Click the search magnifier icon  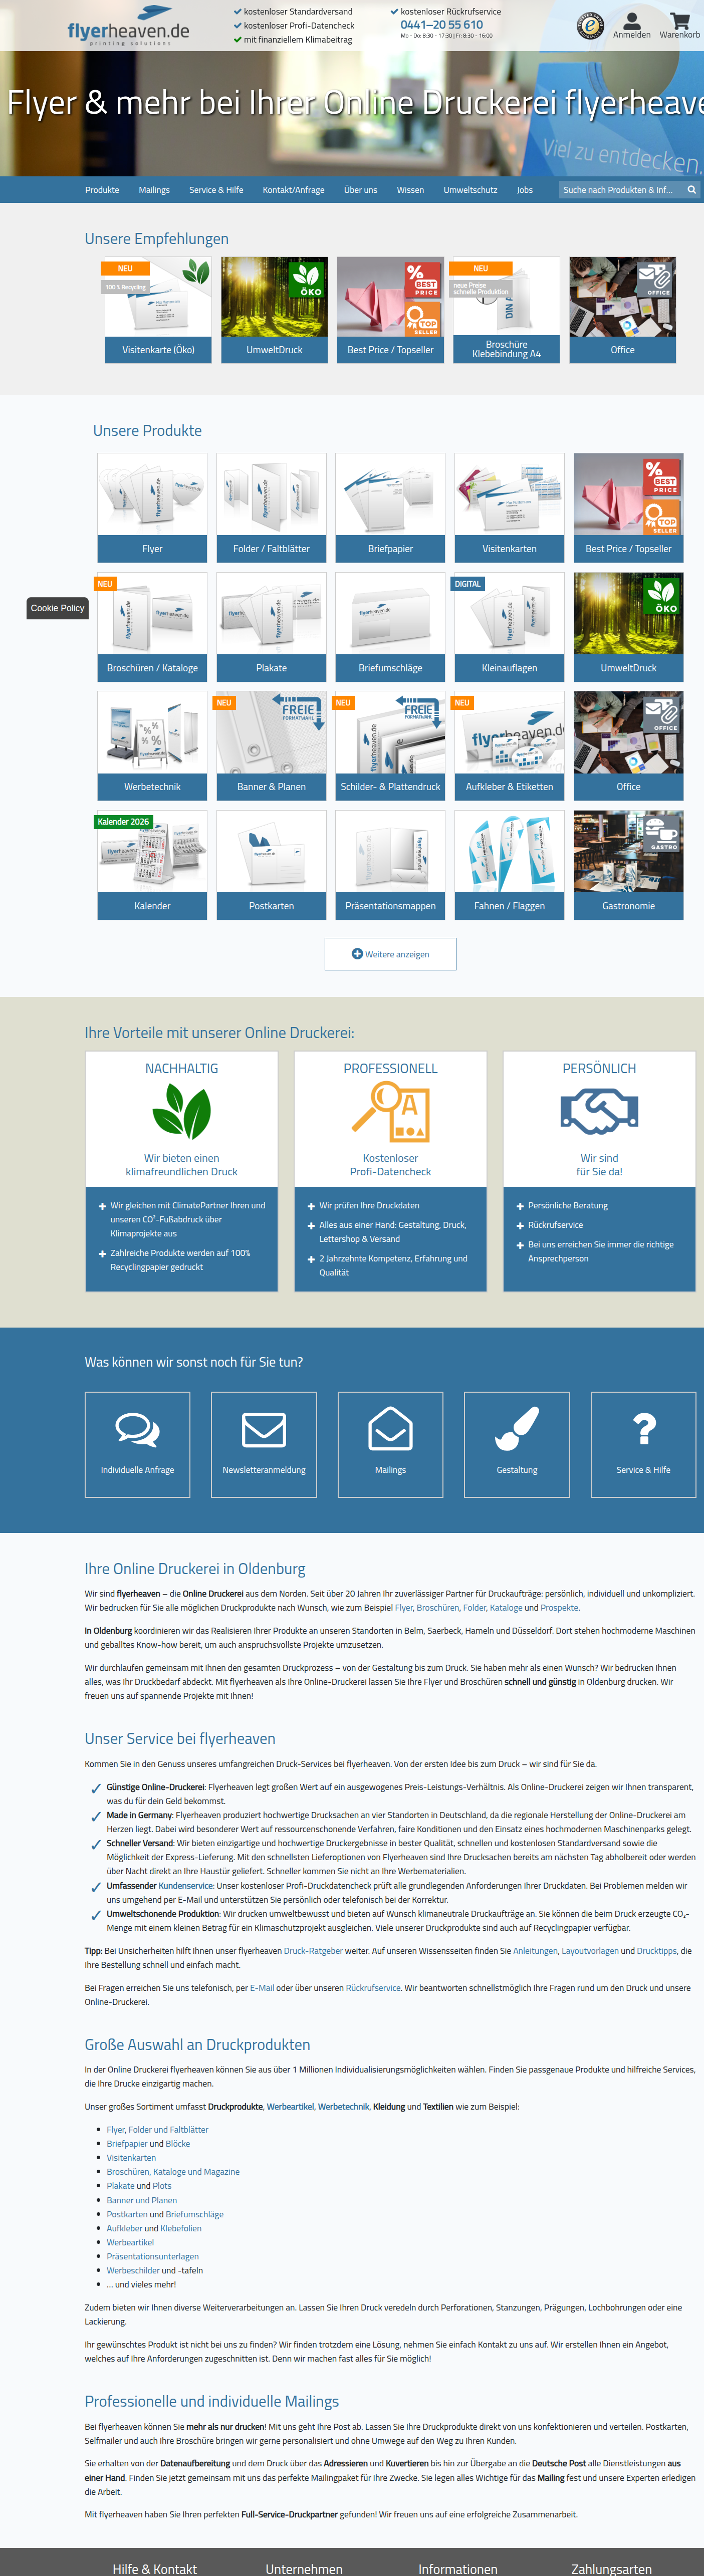(x=691, y=190)
